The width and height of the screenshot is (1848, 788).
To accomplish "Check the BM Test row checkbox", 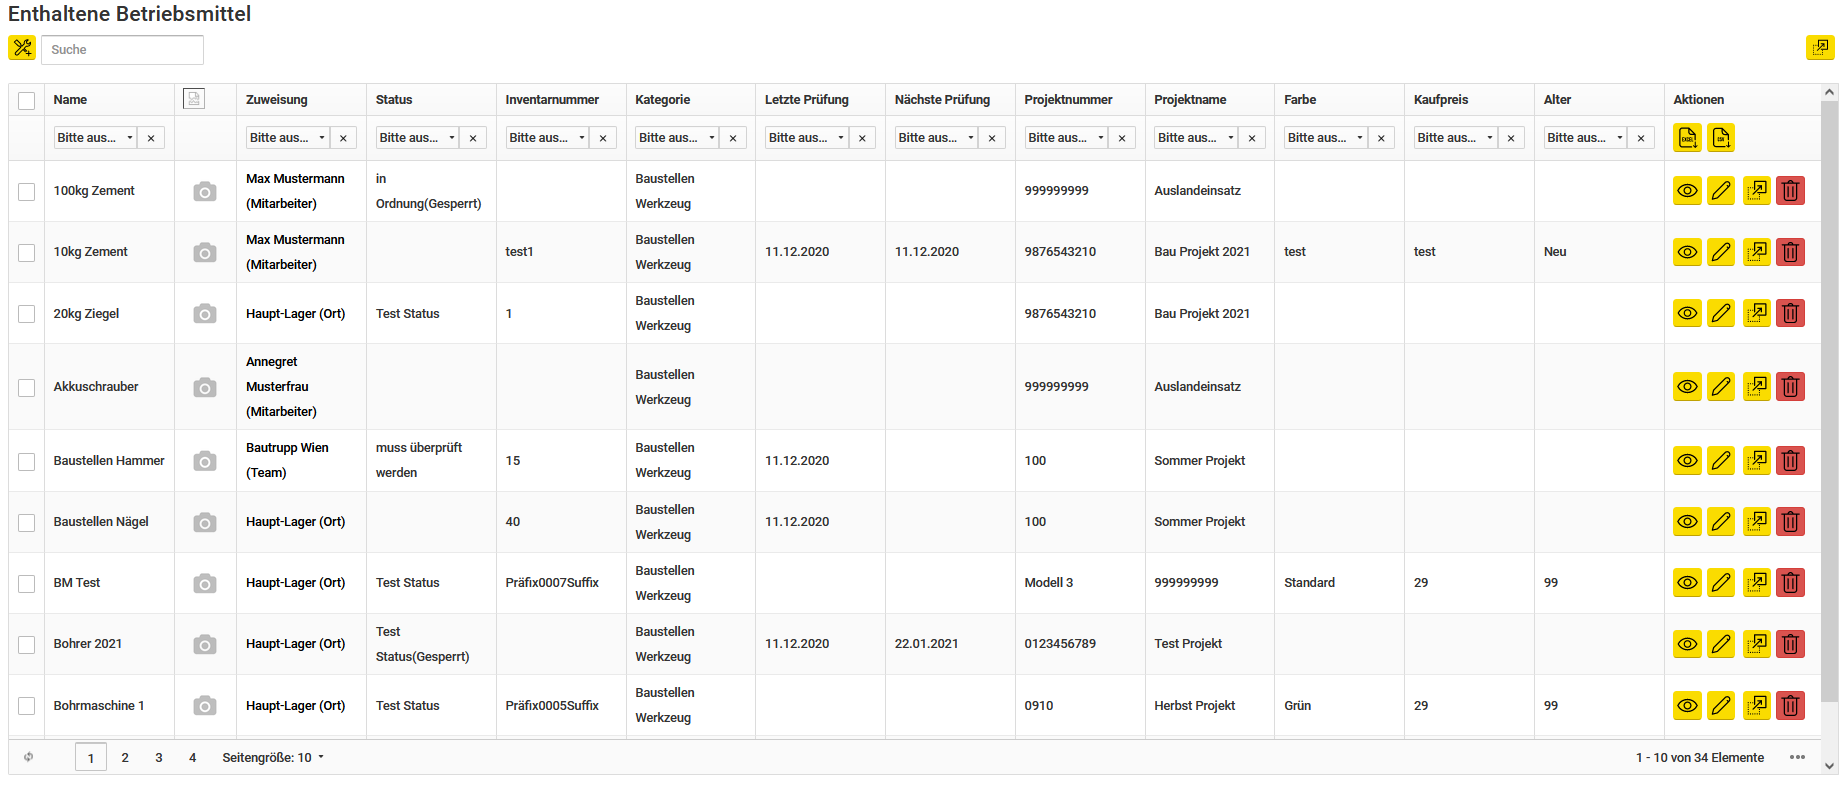I will click(x=27, y=584).
